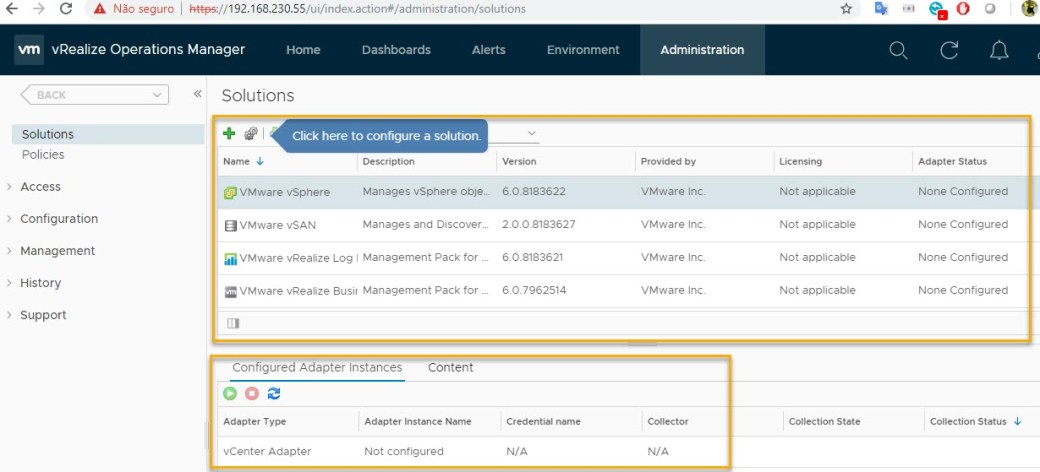Sort solutions by the Name column header
The image size is (1040, 472).
pyautogui.click(x=237, y=161)
